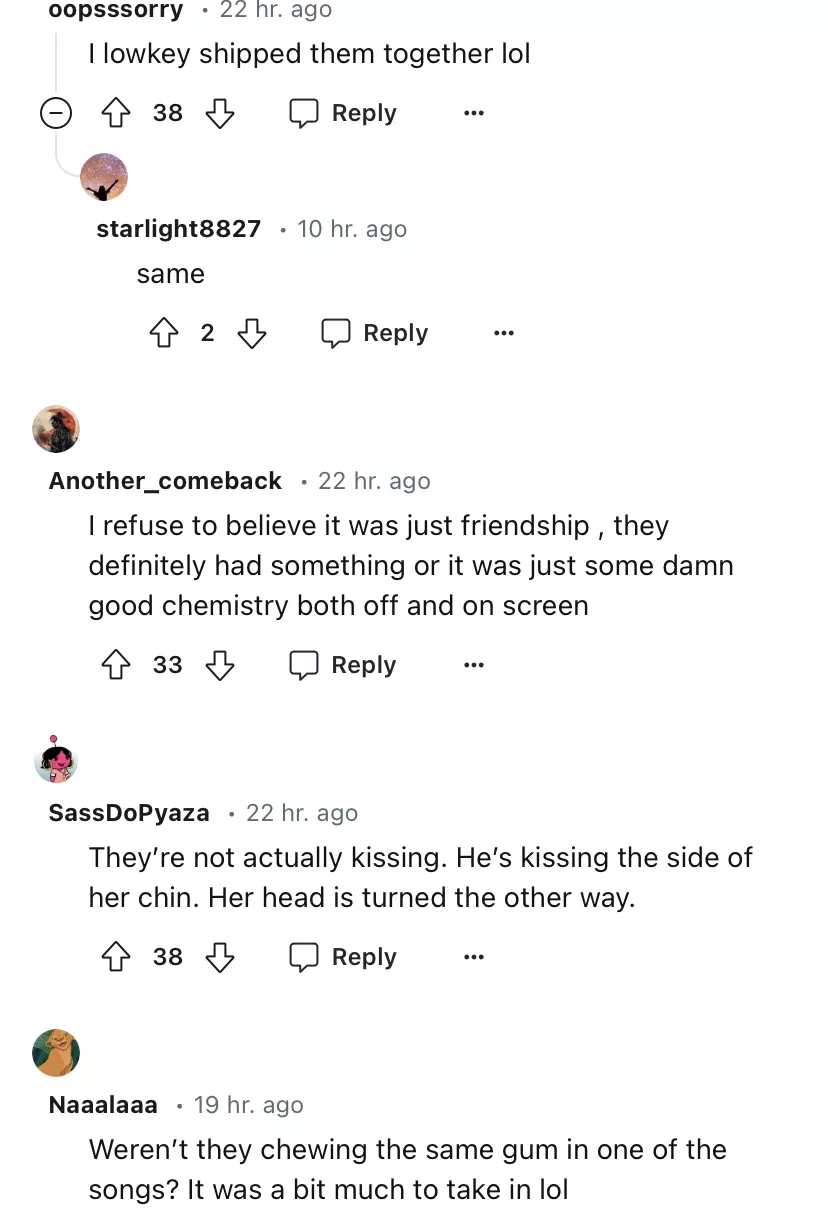The image size is (828, 1211).
Task: Upvote starlight8827's 'same' comment
Action: 163,333
